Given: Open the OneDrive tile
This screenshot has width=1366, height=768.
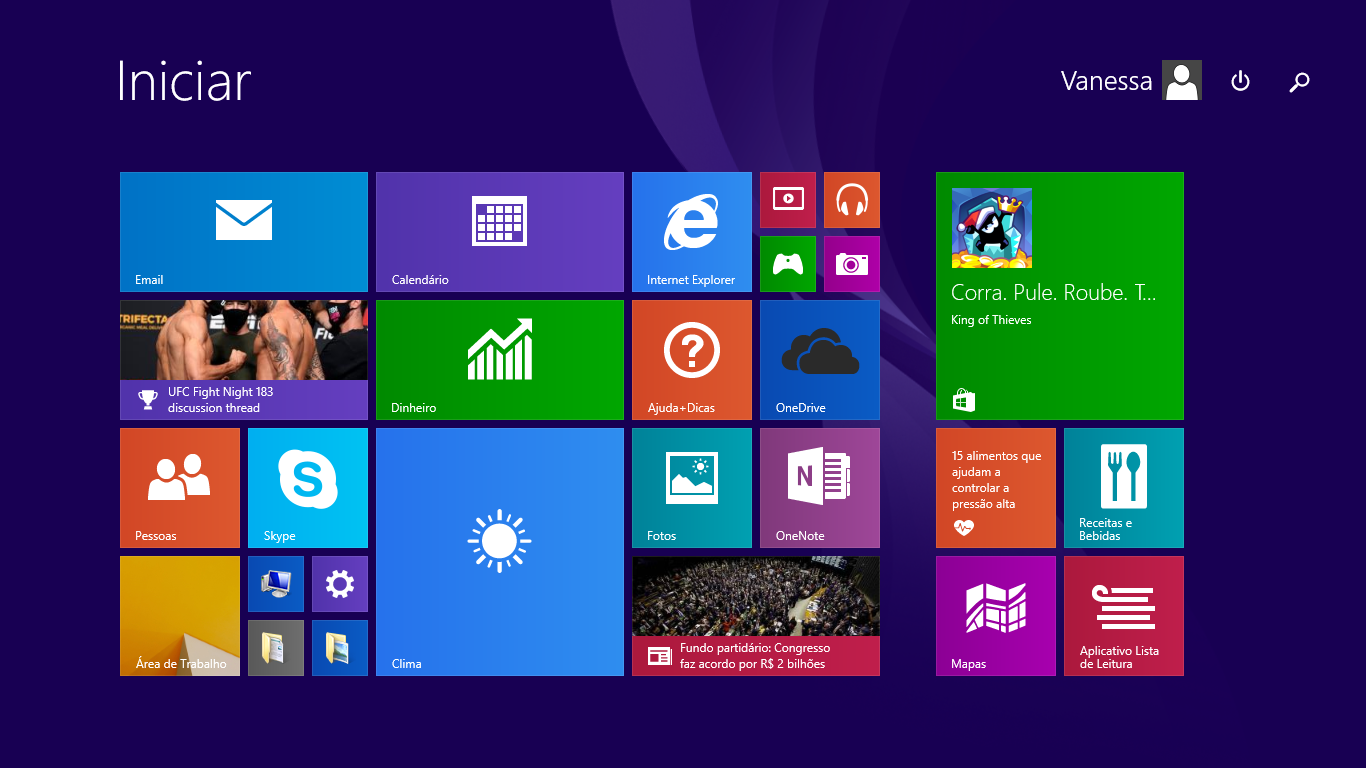Looking at the screenshot, I should (820, 360).
